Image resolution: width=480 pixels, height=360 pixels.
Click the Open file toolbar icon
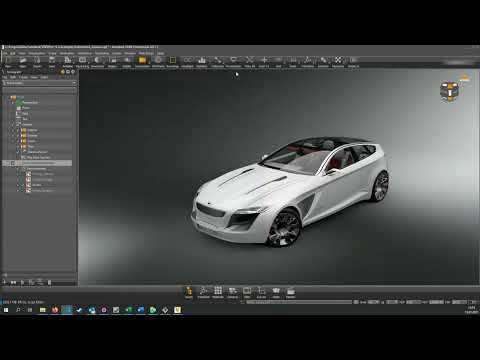pos(23,61)
